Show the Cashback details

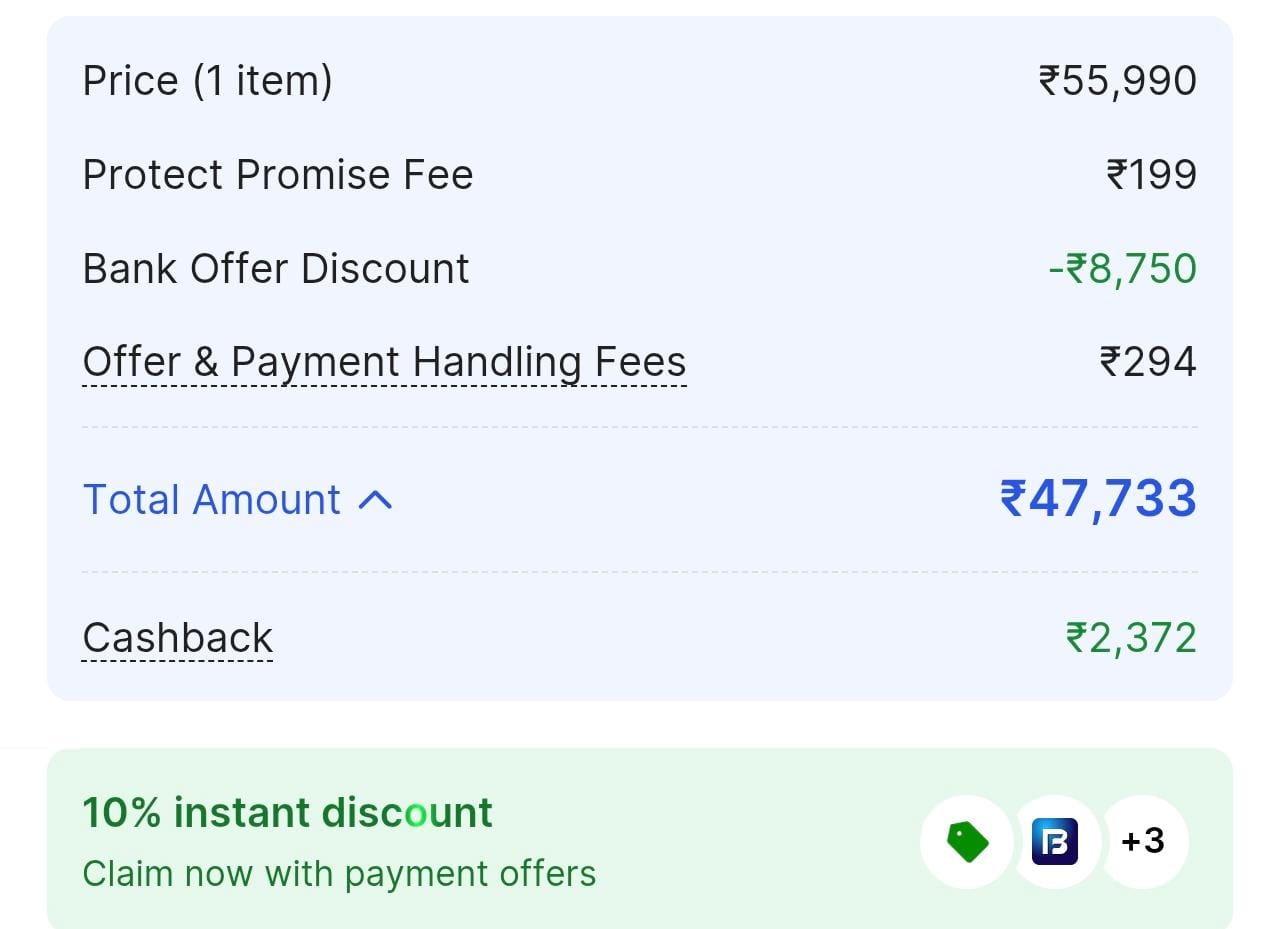click(178, 638)
